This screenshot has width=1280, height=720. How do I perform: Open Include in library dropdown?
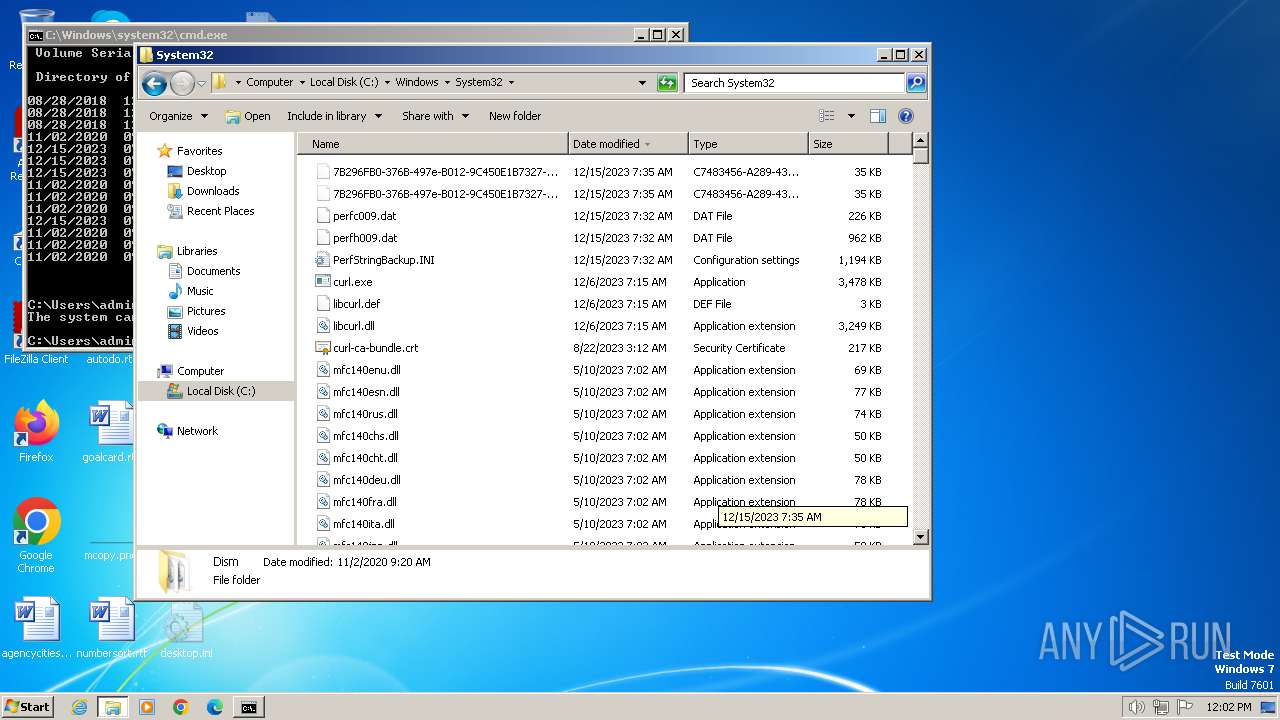[x=334, y=116]
